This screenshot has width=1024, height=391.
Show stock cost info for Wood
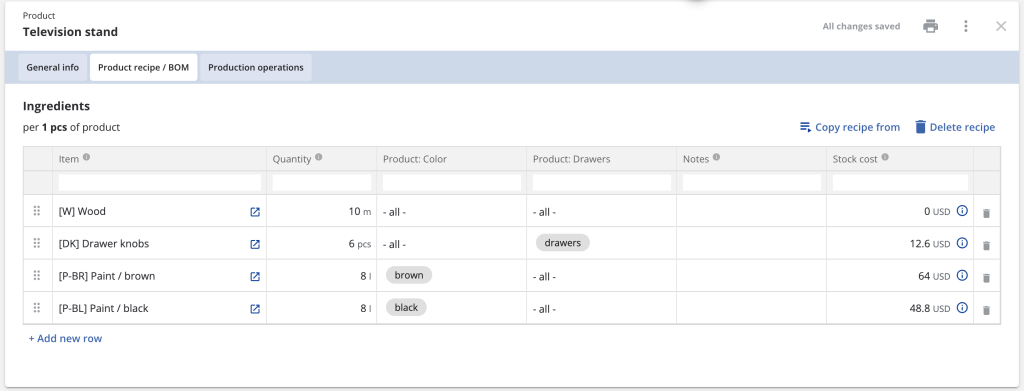(962, 211)
